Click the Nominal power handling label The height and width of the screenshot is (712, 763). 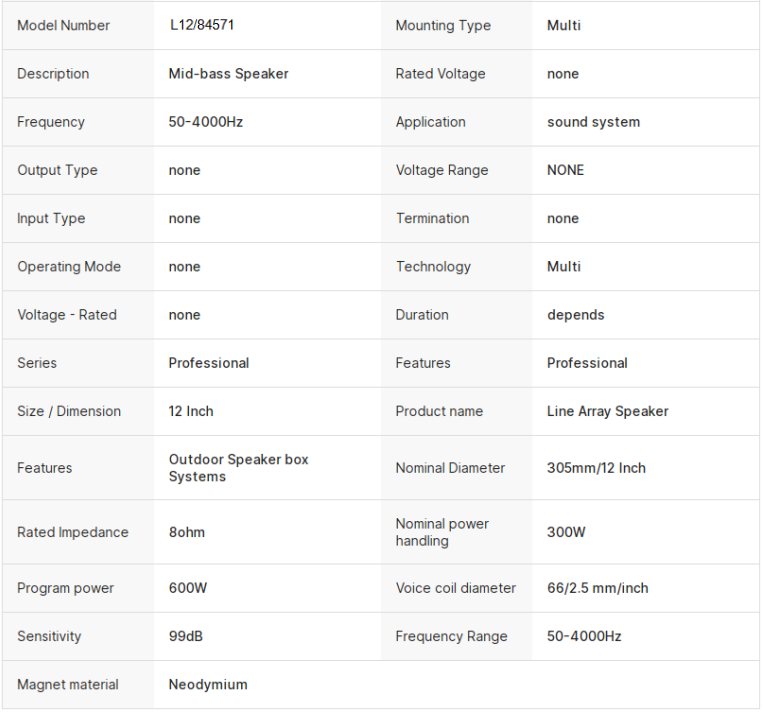click(442, 532)
